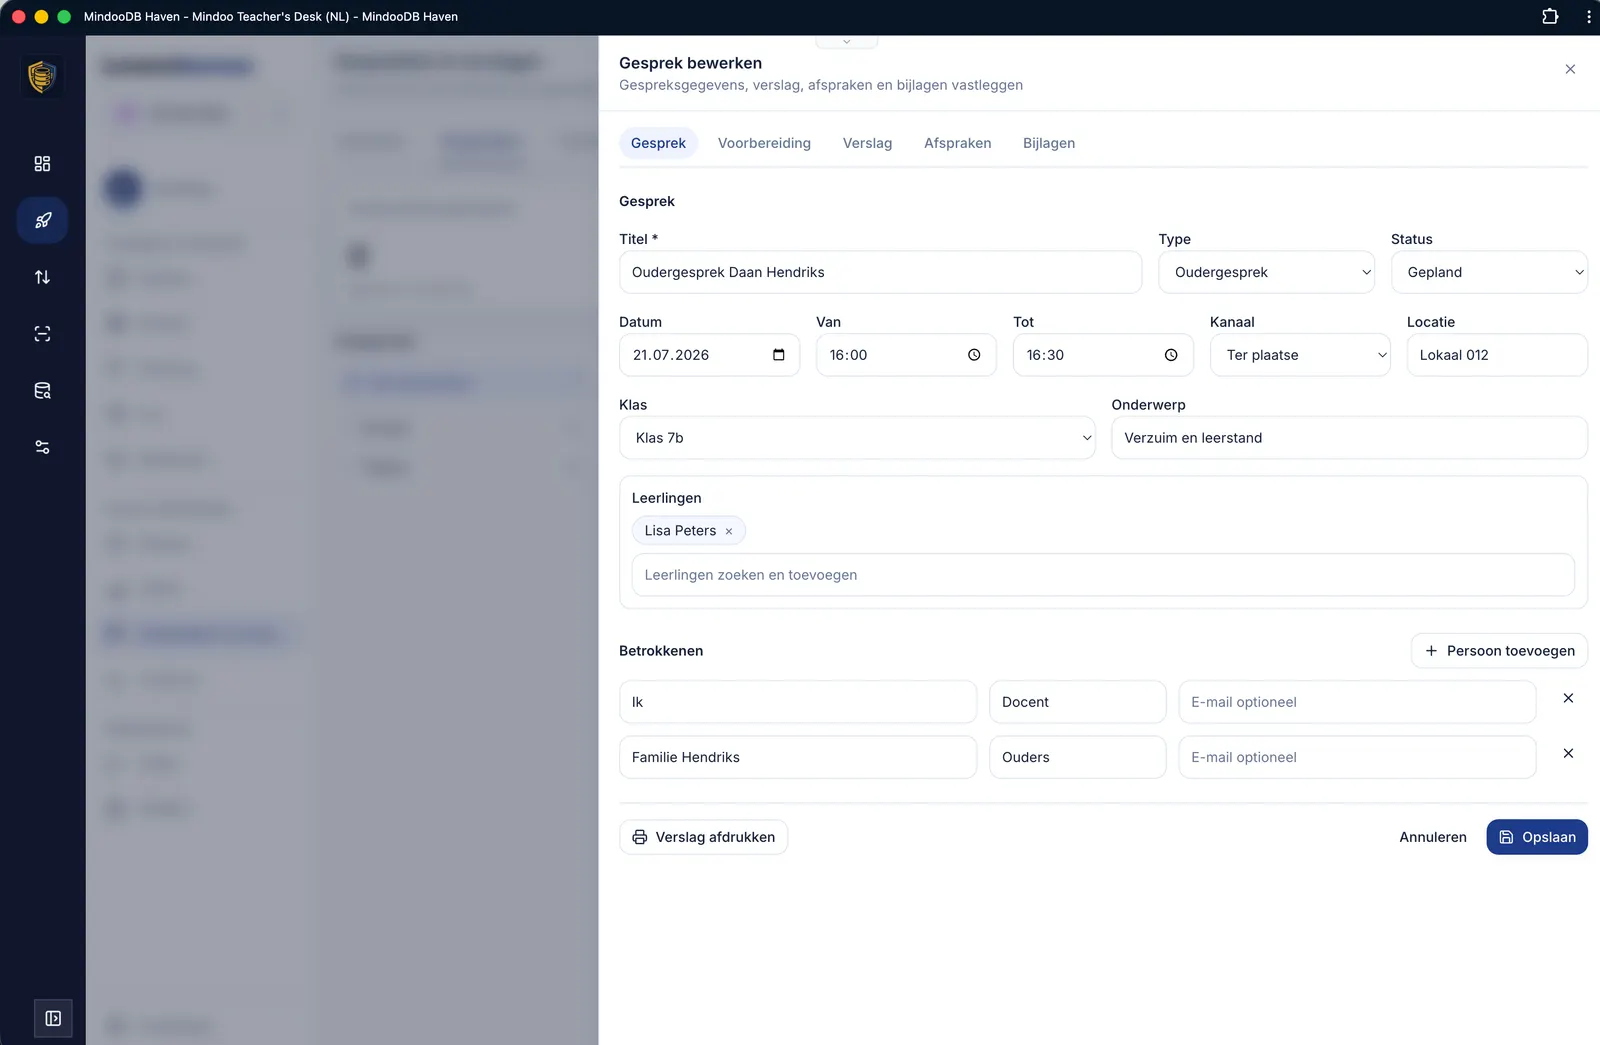Expand the Klas dropdown showing Klas 7b

857,438
